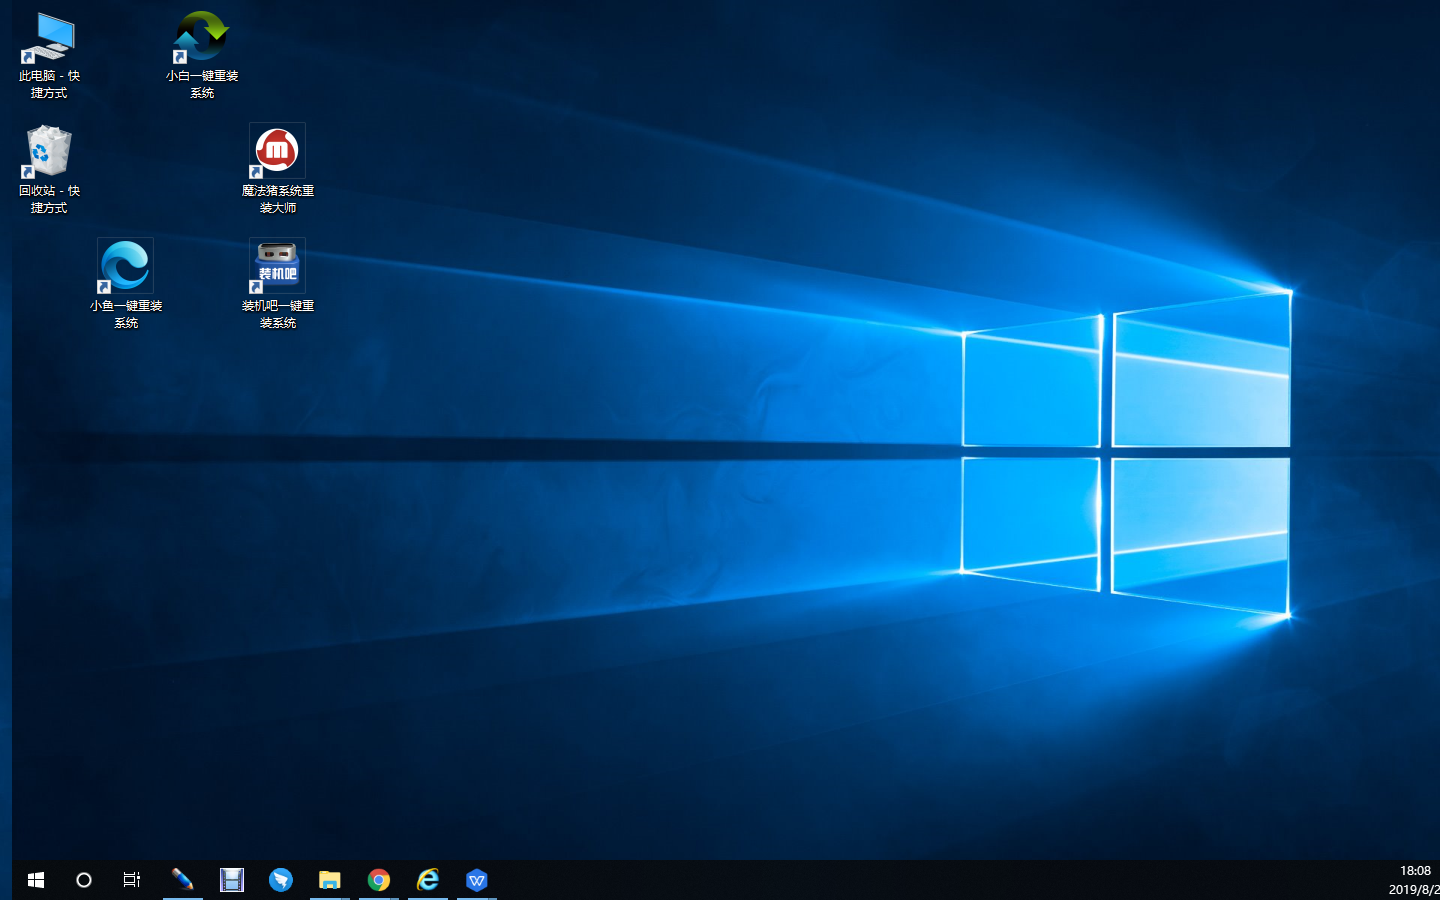1440x900 pixels.
Task: Launch Google Chrome from the taskbar
Action: click(x=379, y=880)
